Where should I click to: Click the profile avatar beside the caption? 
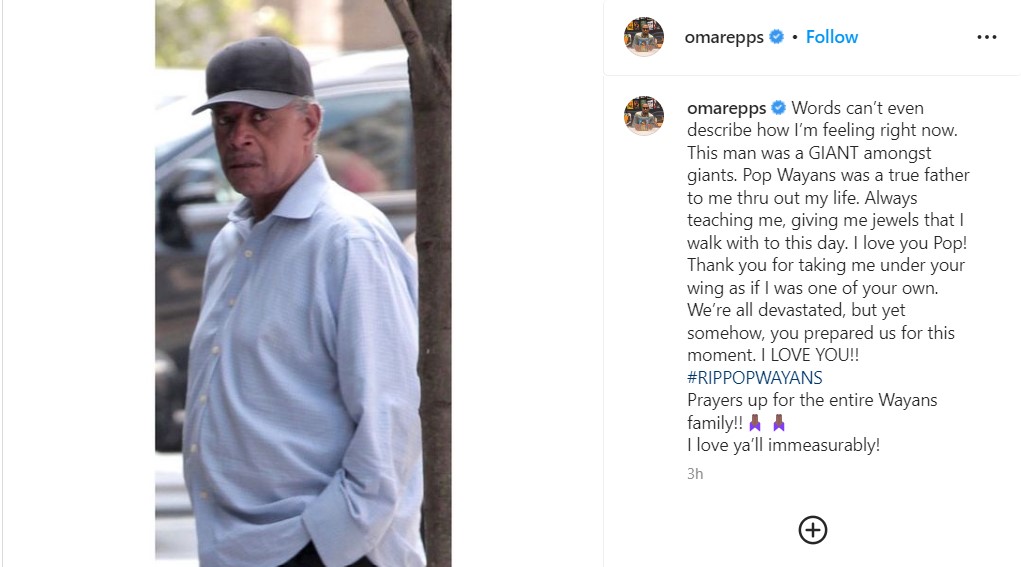(x=644, y=115)
